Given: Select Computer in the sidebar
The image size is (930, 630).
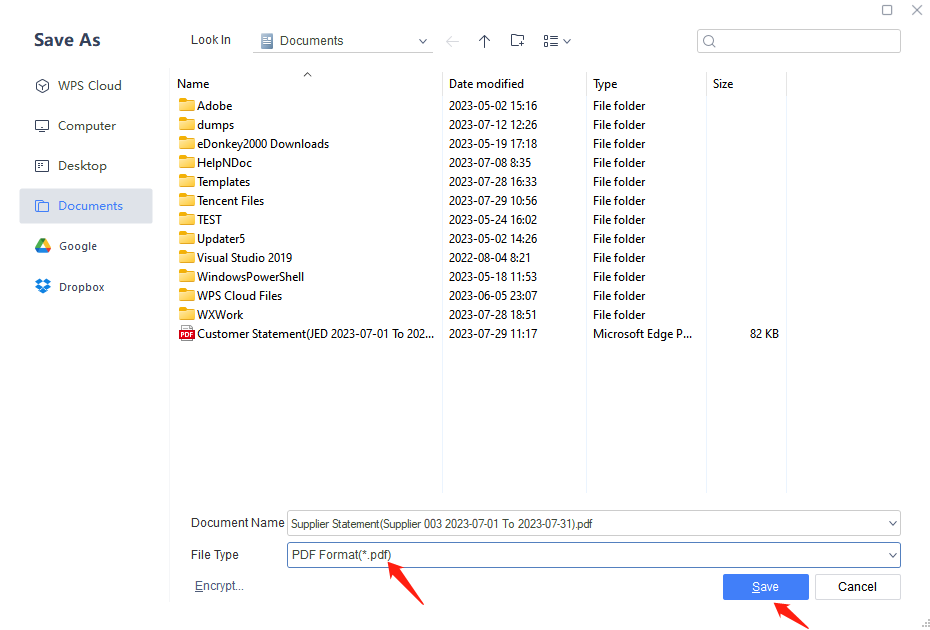Looking at the screenshot, I should point(86,126).
